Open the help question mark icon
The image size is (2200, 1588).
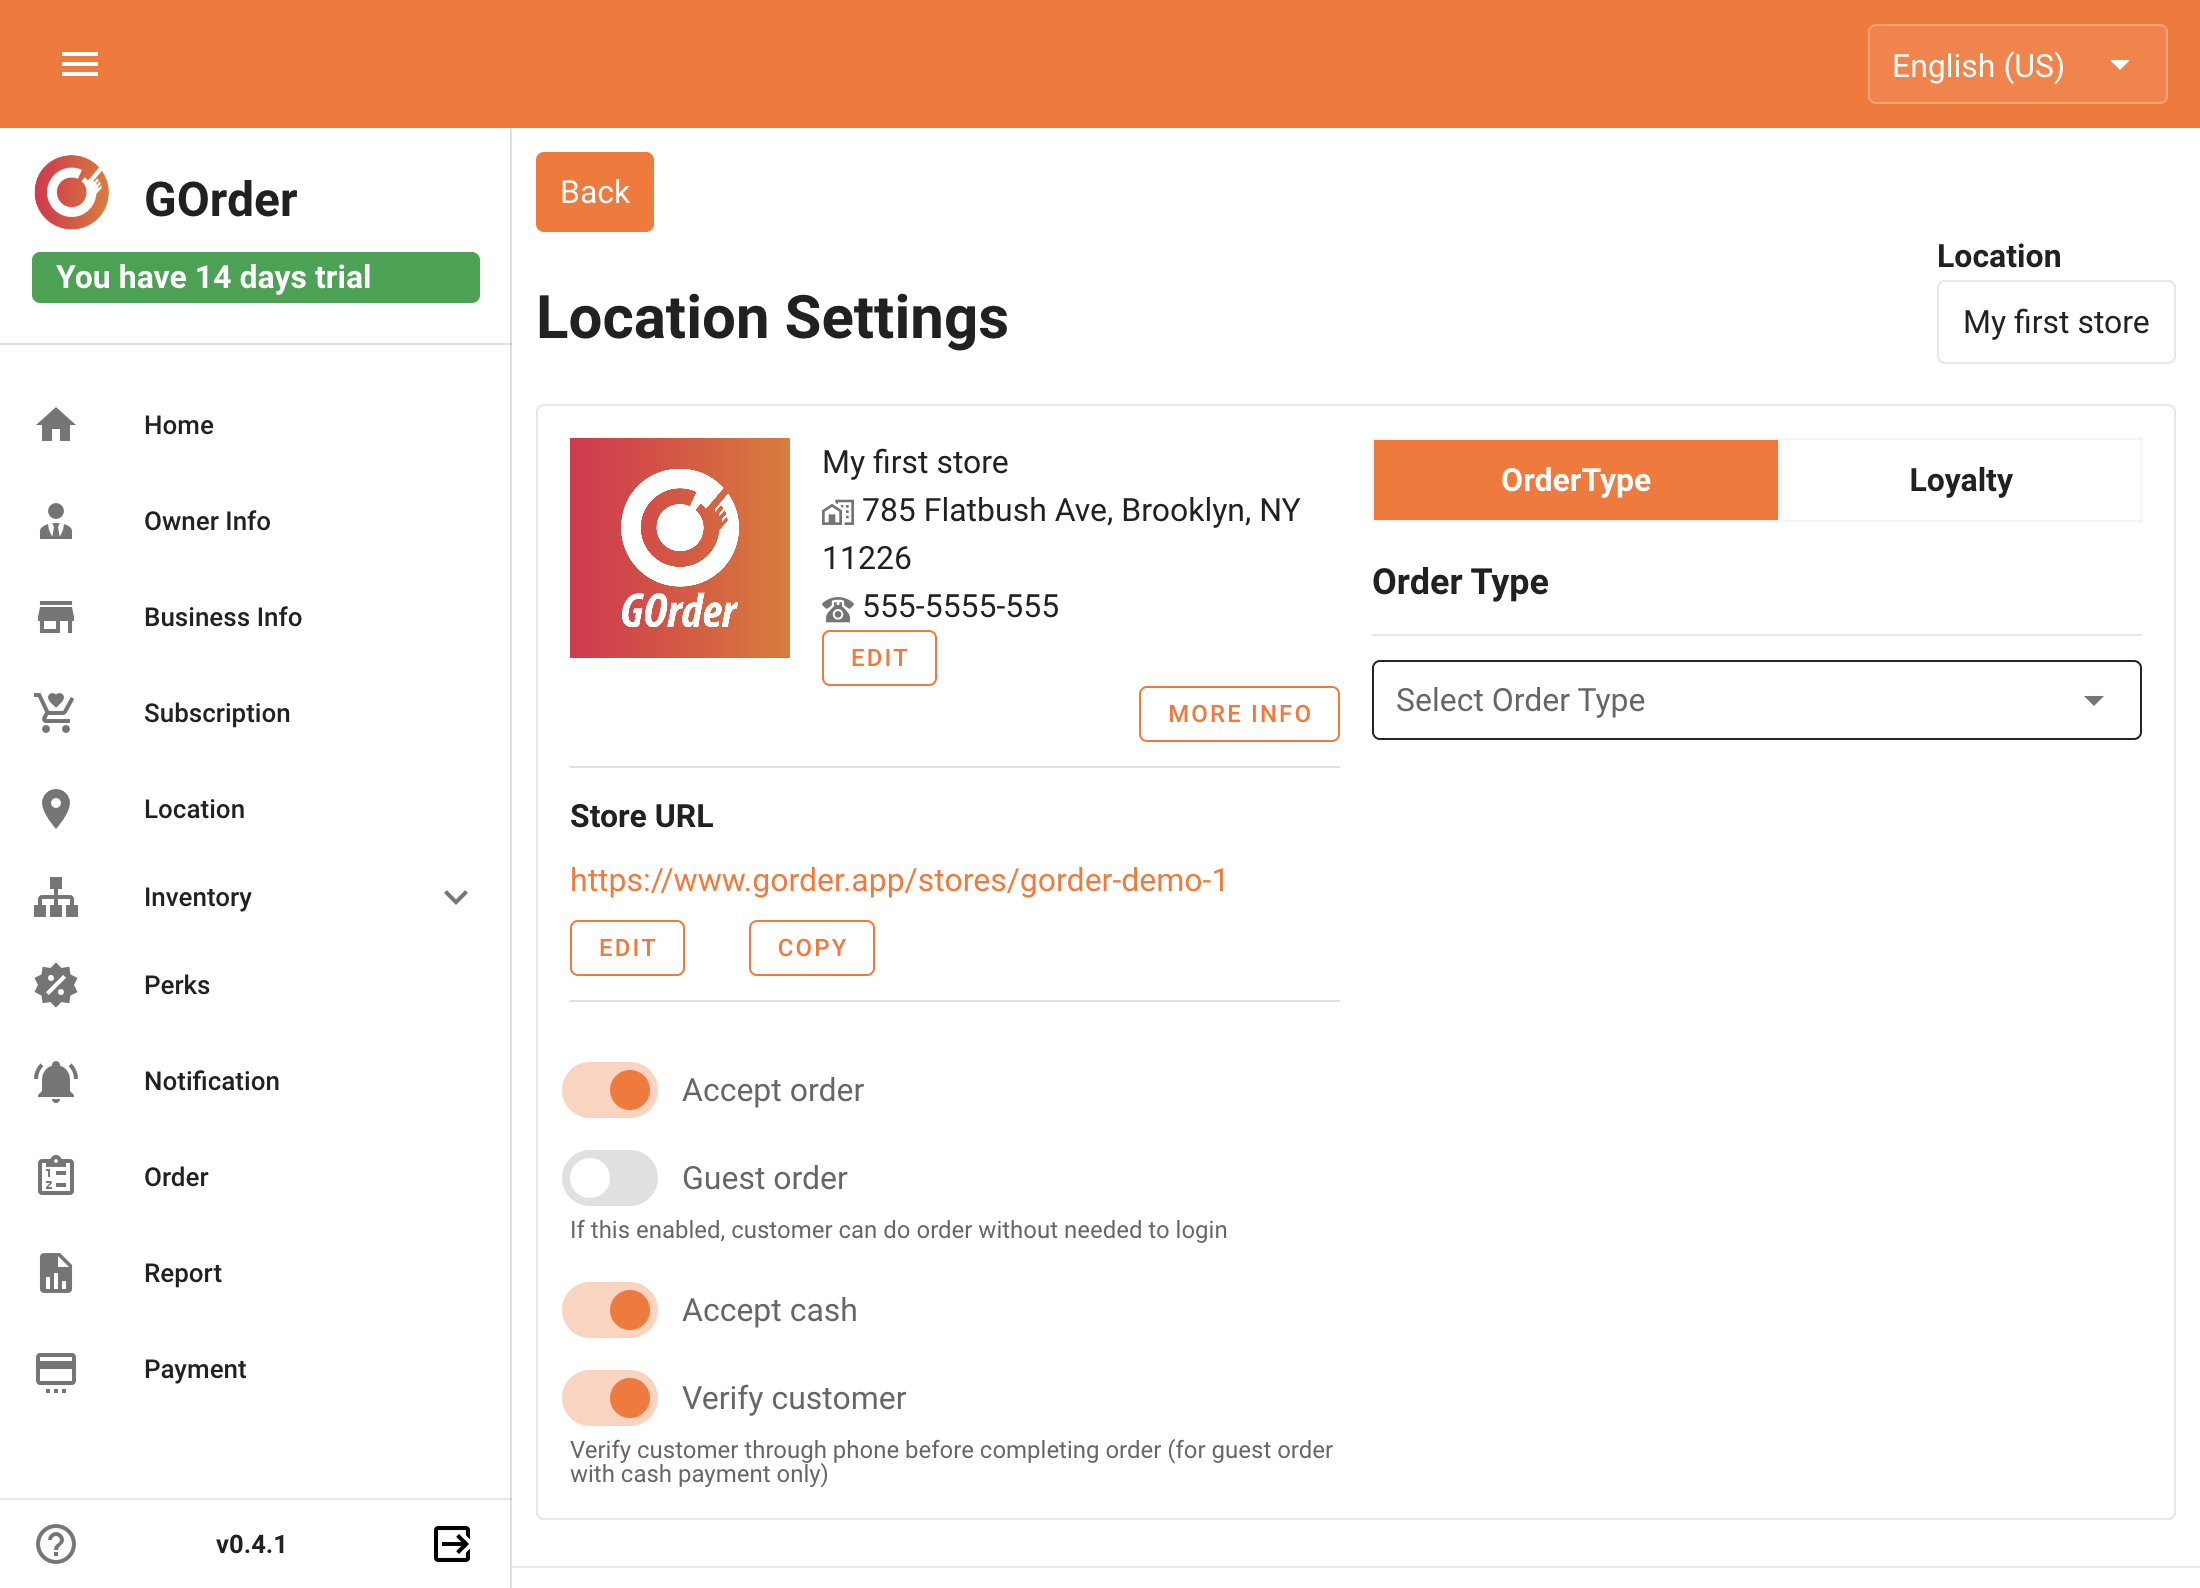point(56,1544)
